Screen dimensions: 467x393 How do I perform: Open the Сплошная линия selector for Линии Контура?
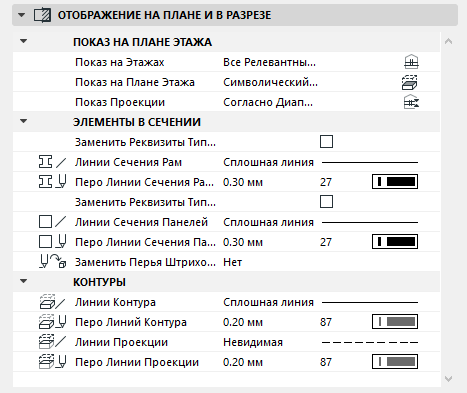320,302
